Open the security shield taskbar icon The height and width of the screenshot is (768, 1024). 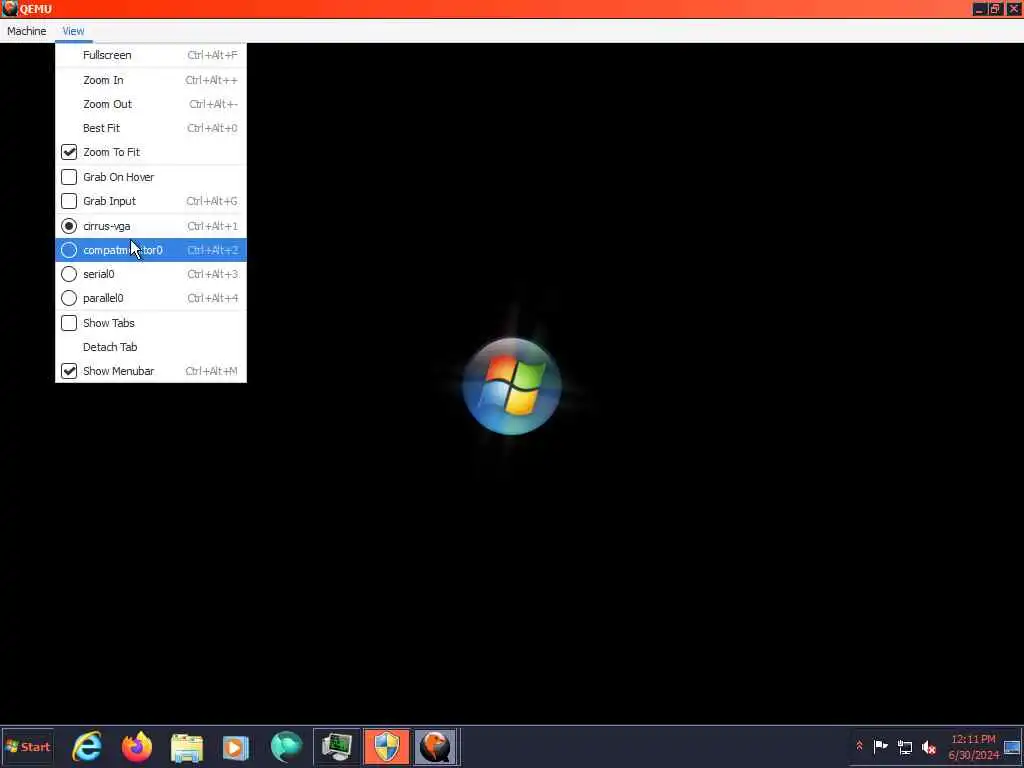point(387,747)
